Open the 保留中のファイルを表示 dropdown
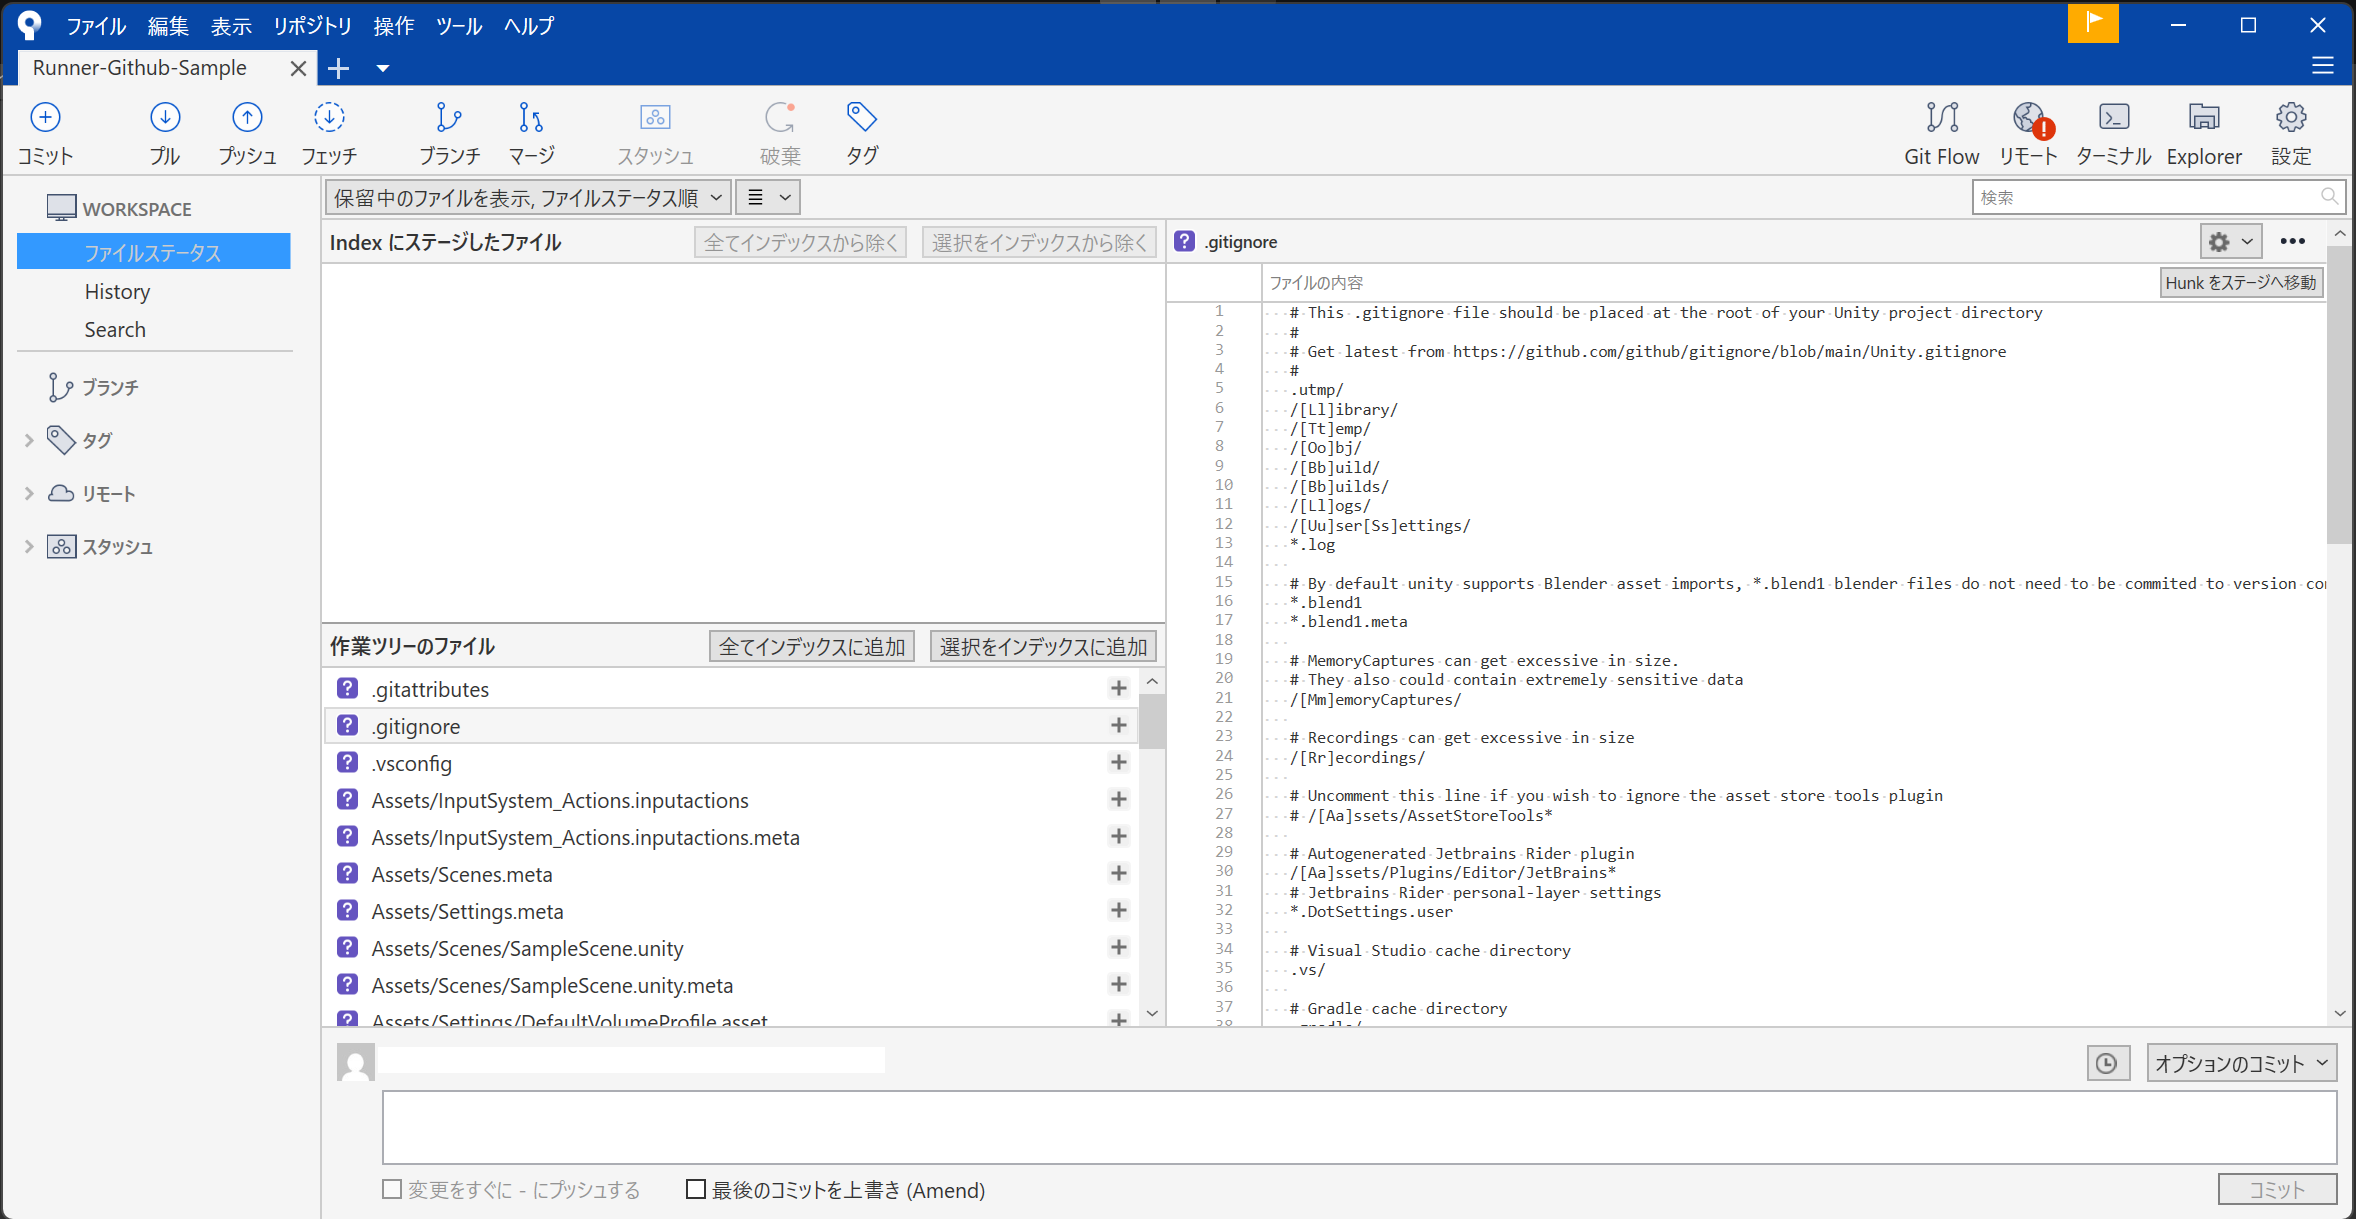 pyautogui.click(x=525, y=196)
